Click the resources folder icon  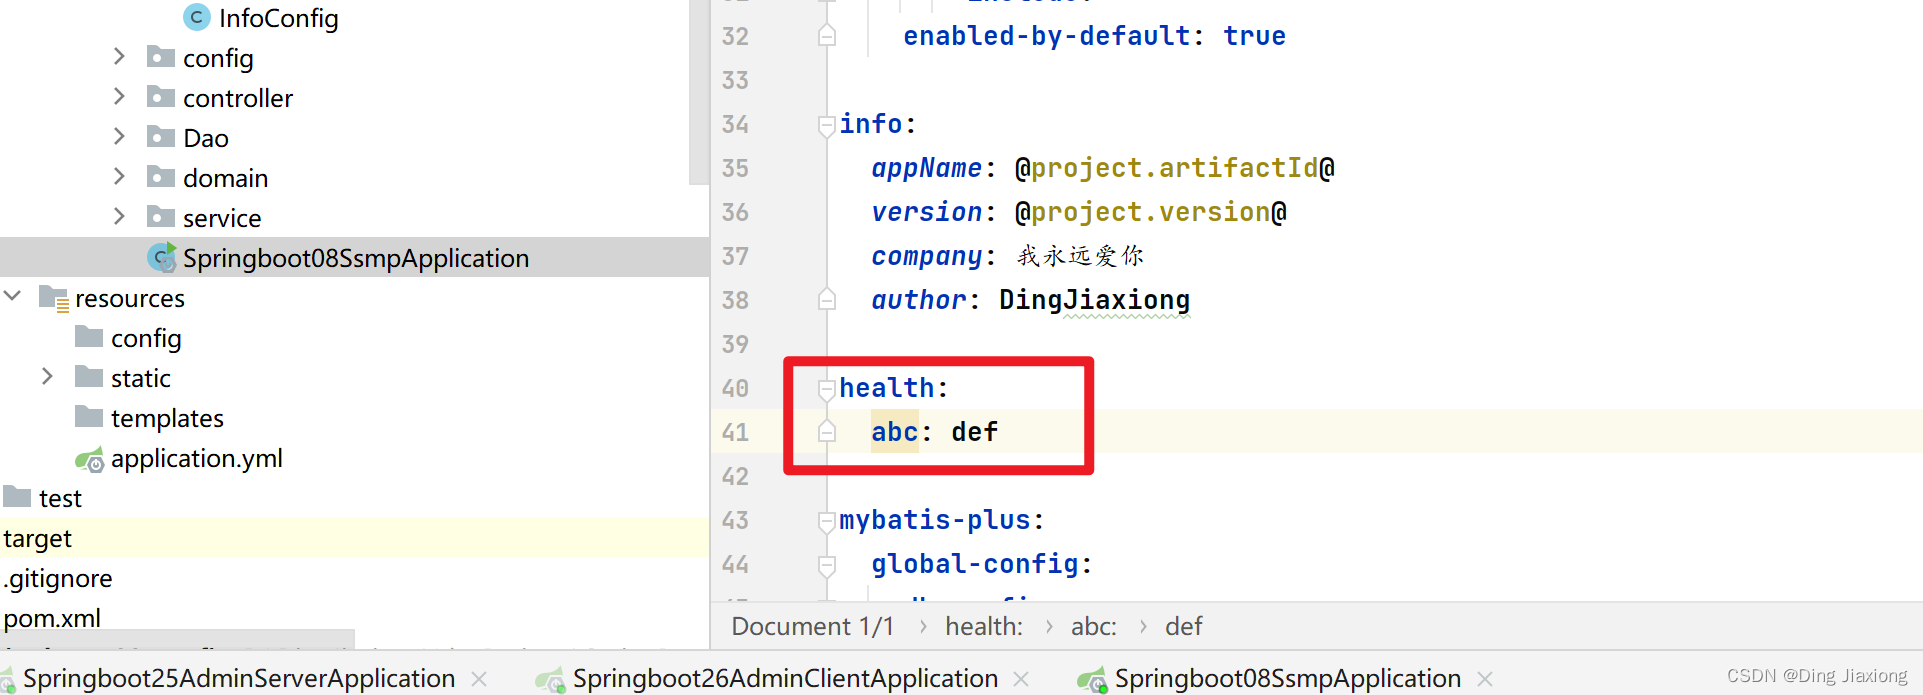coord(53,298)
